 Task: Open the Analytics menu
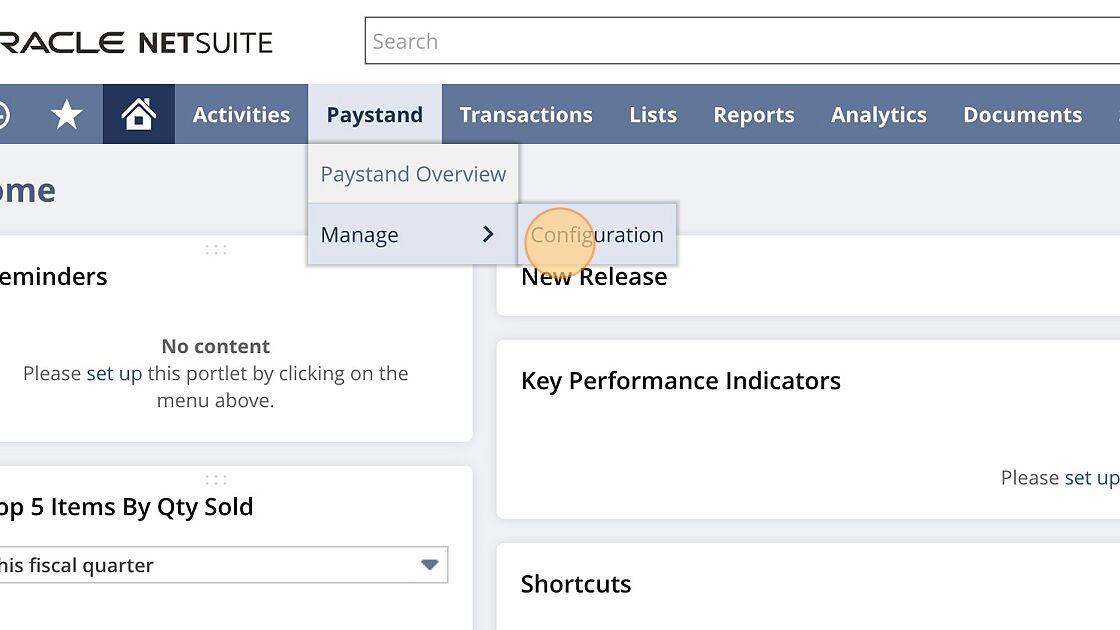(x=879, y=114)
